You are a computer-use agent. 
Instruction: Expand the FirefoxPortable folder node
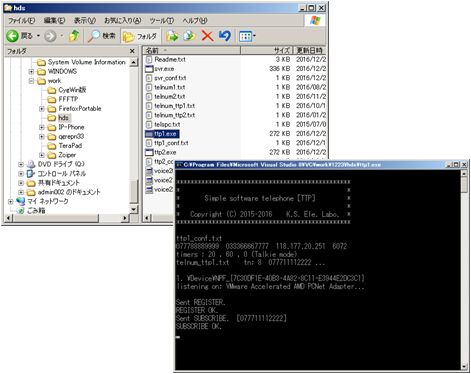click(x=41, y=109)
